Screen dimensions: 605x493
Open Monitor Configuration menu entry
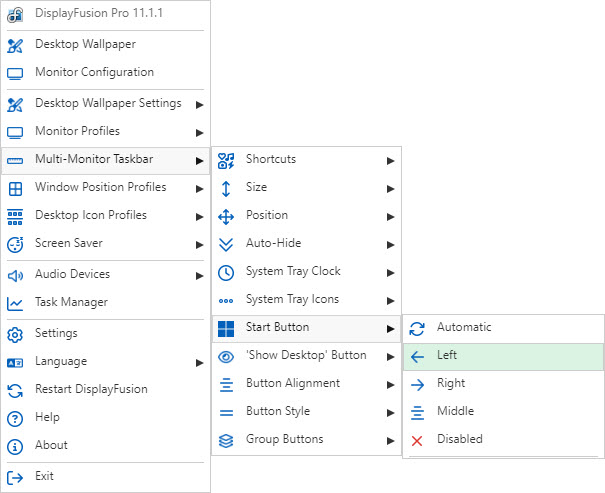click(x=106, y=73)
